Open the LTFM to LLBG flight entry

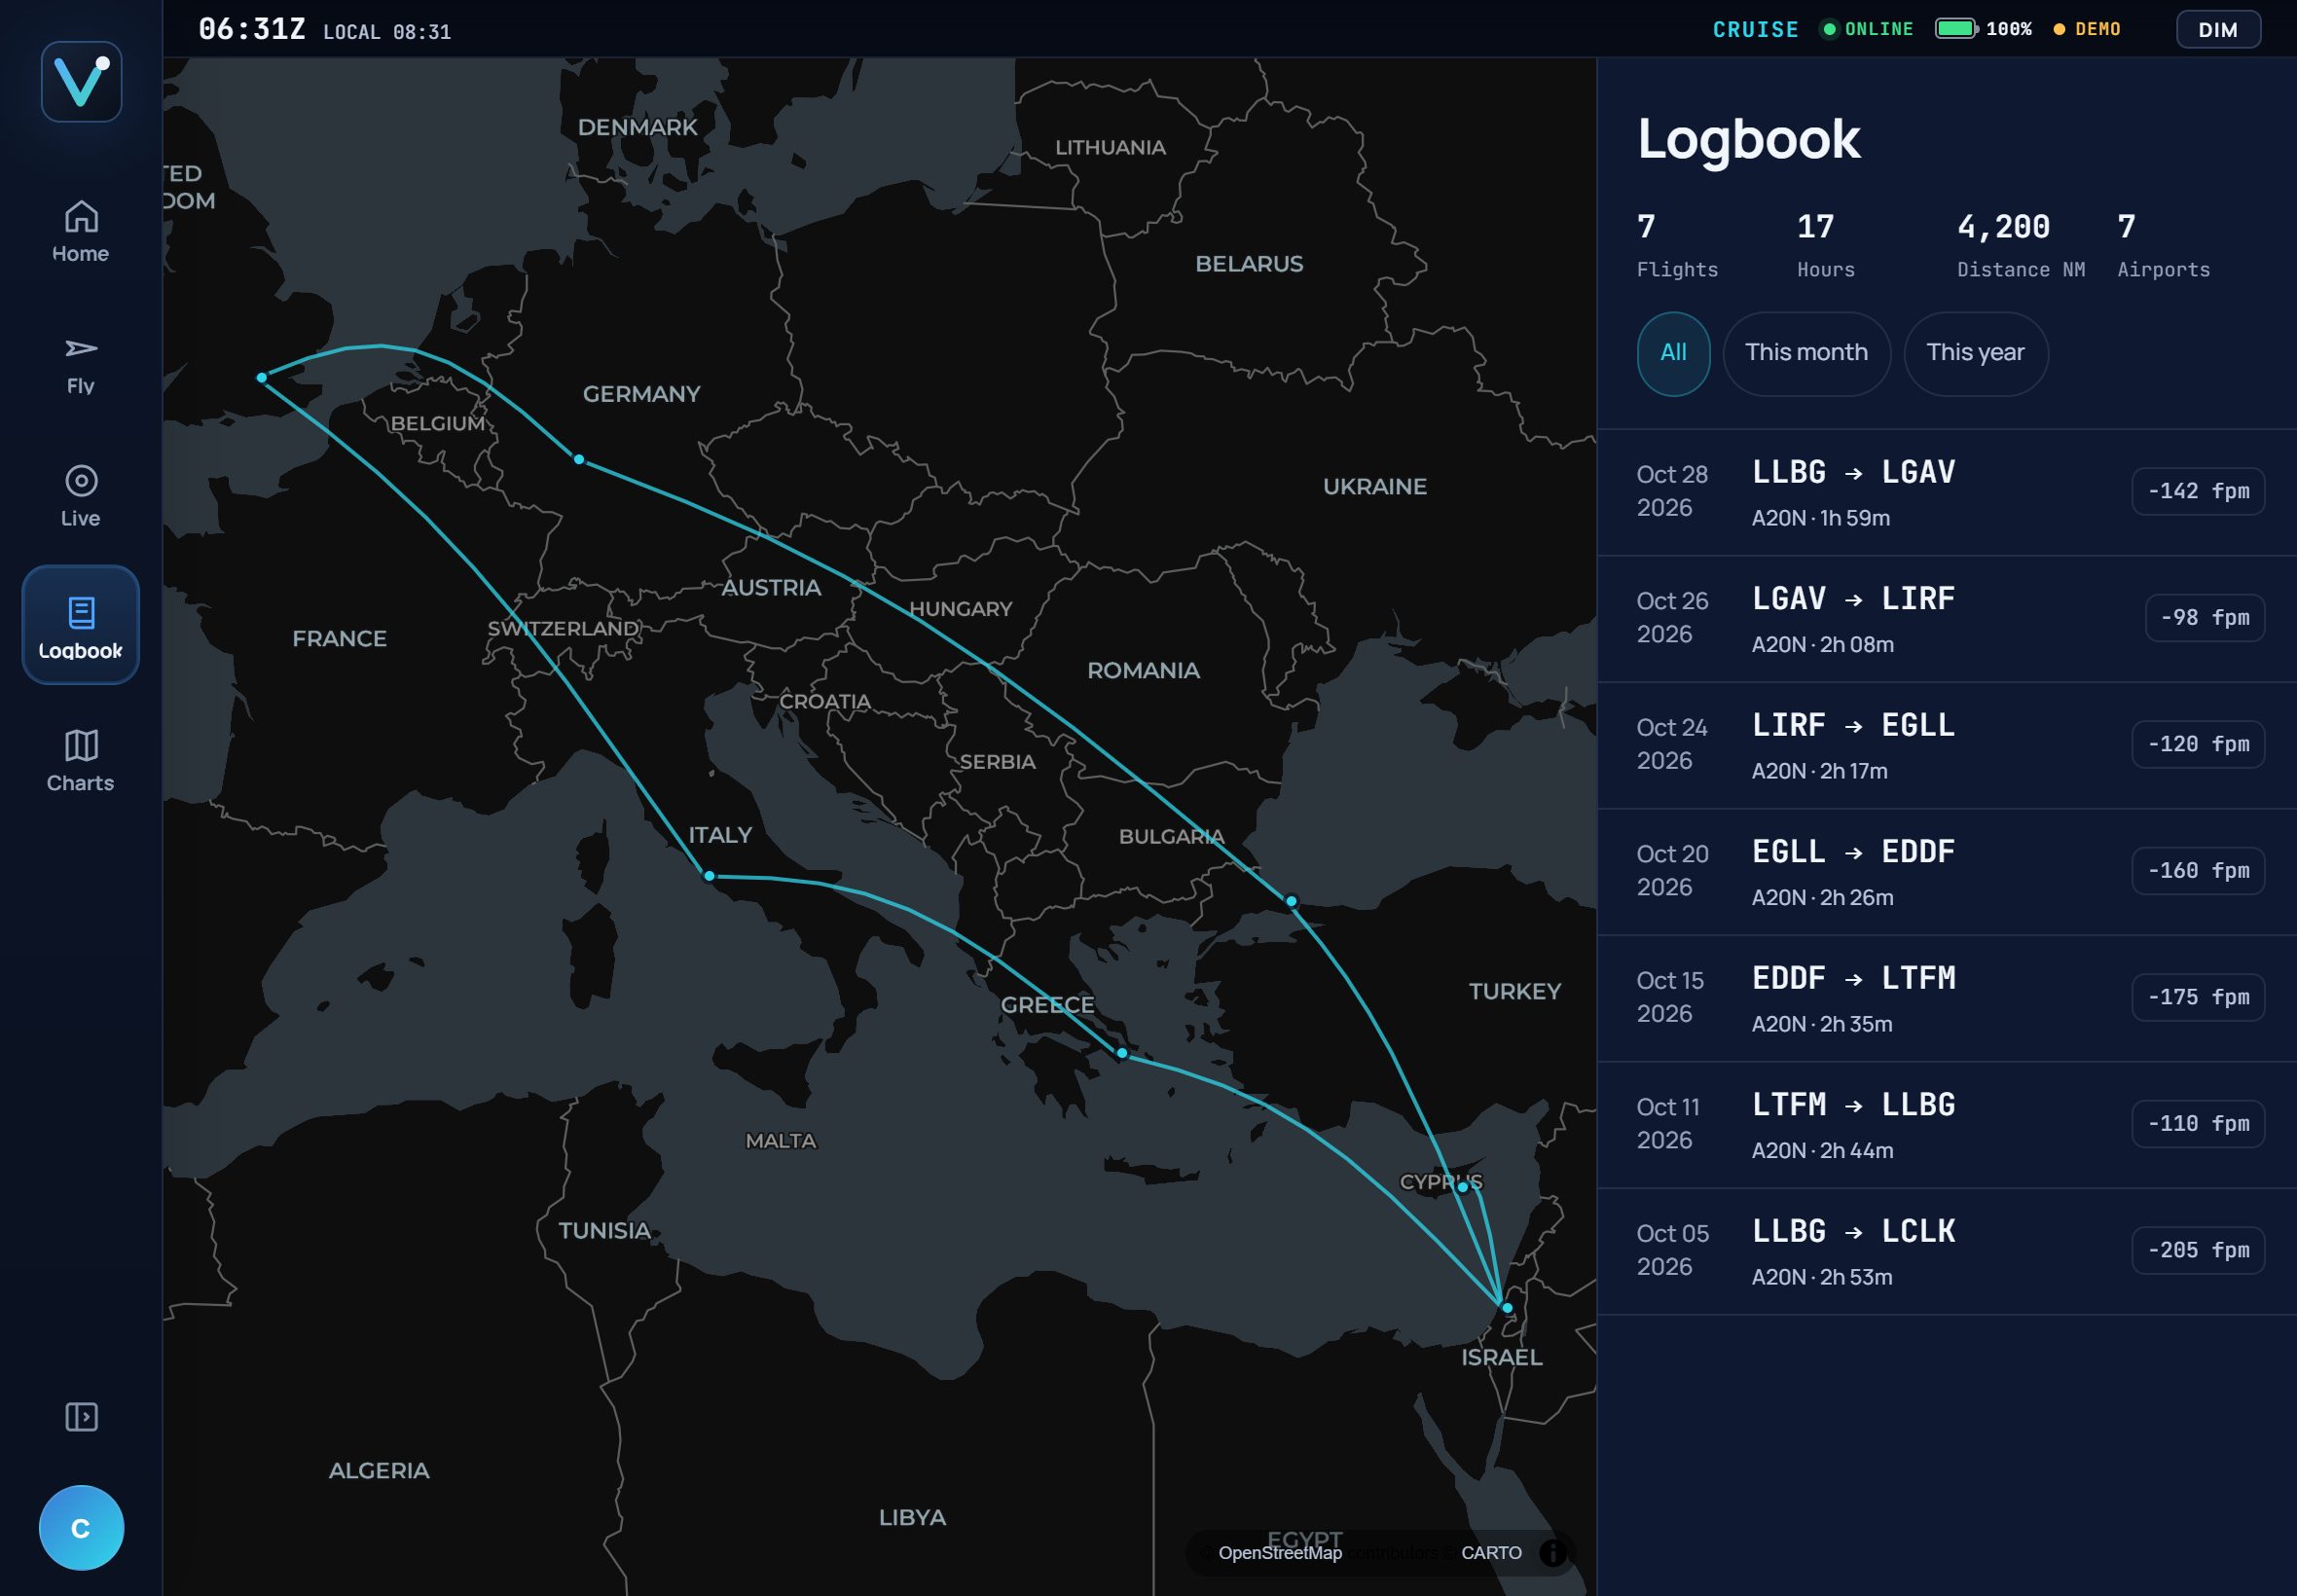pos(1946,1125)
